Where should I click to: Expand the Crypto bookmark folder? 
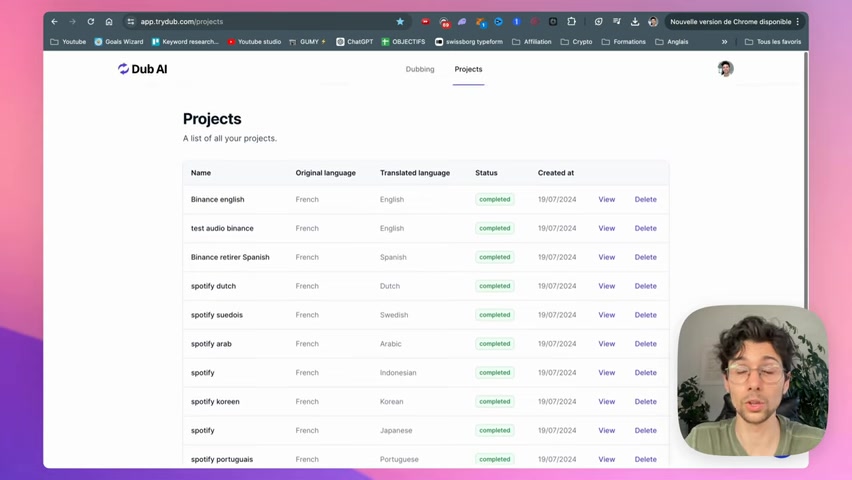tap(576, 42)
